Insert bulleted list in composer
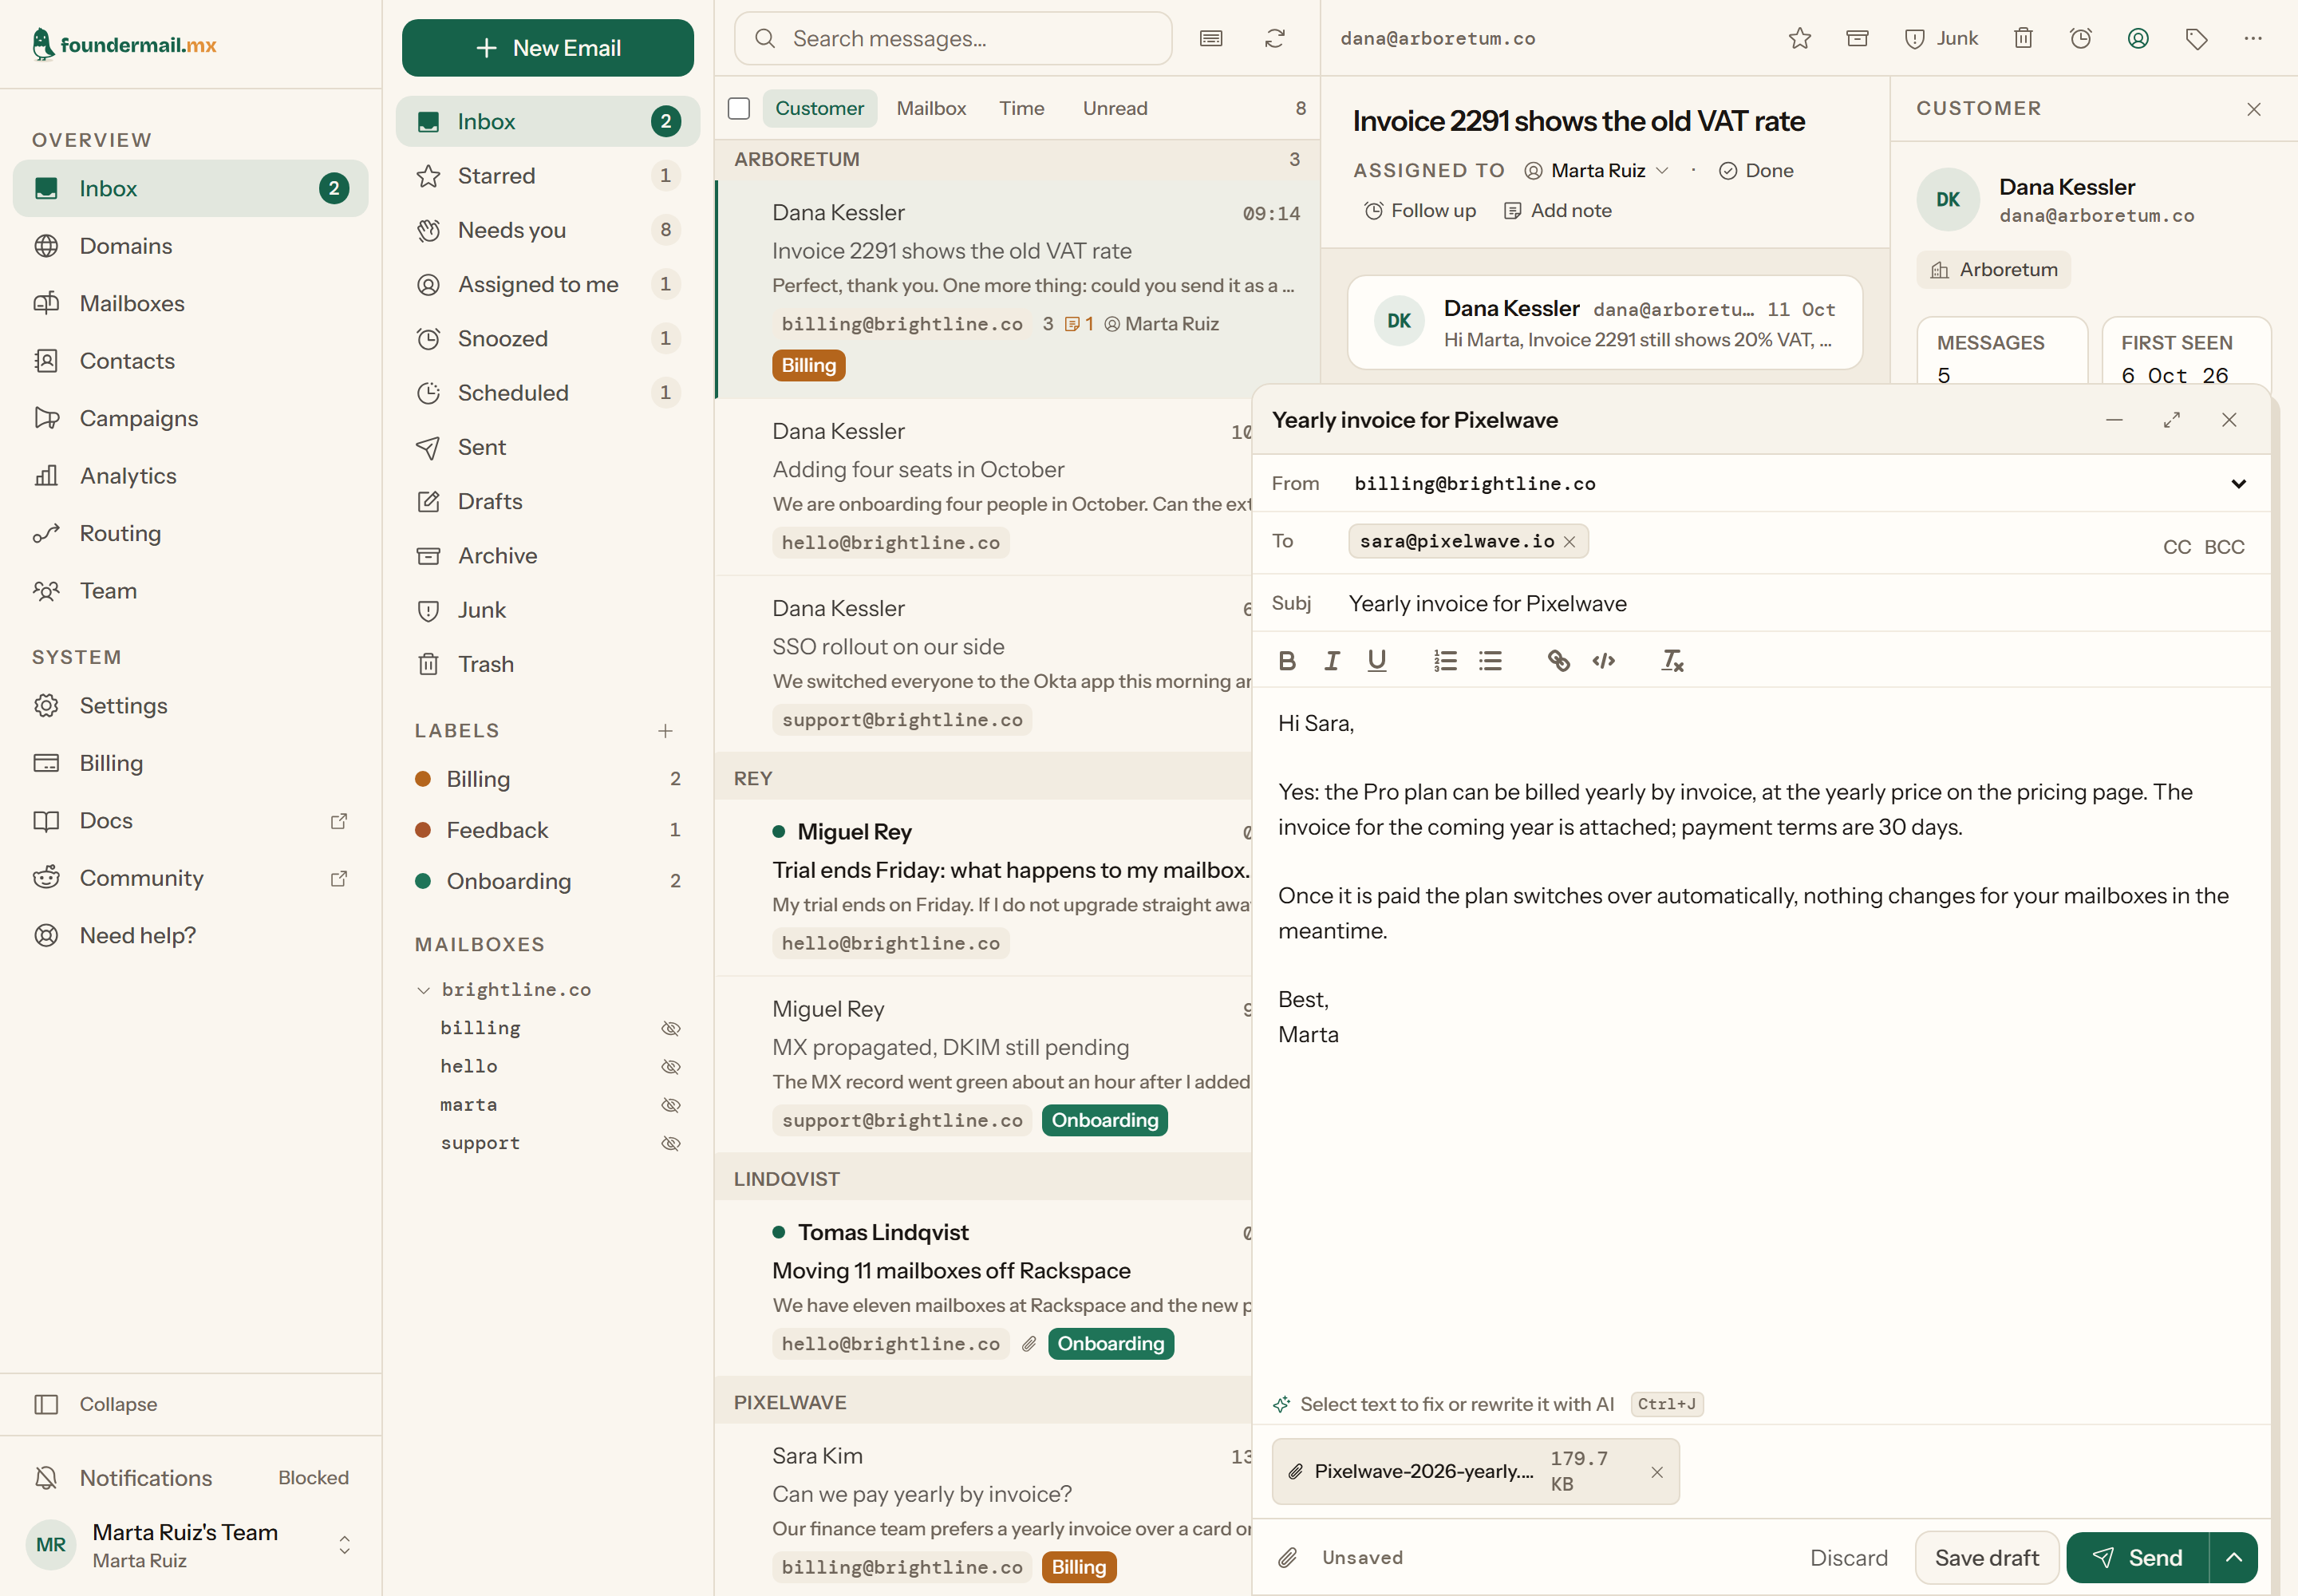The width and height of the screenshot is (2298, 1596). [1490, 661]
